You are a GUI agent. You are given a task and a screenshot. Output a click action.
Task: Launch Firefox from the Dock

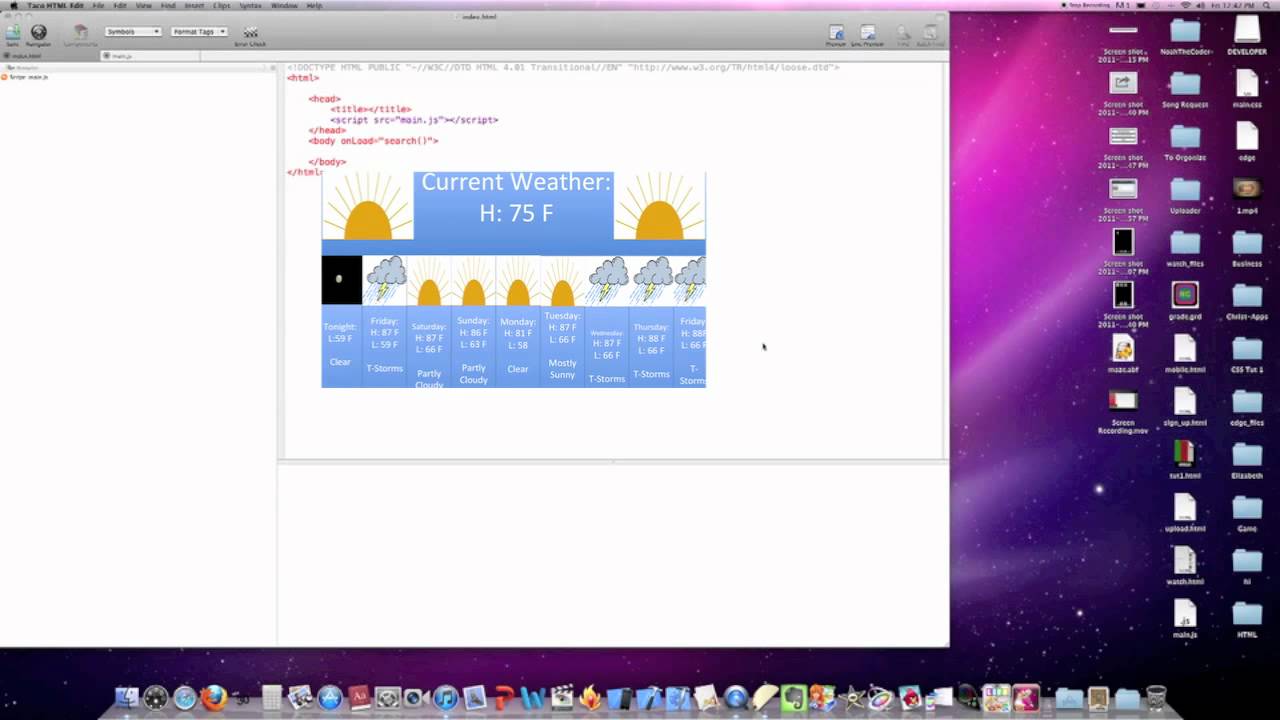213,698
